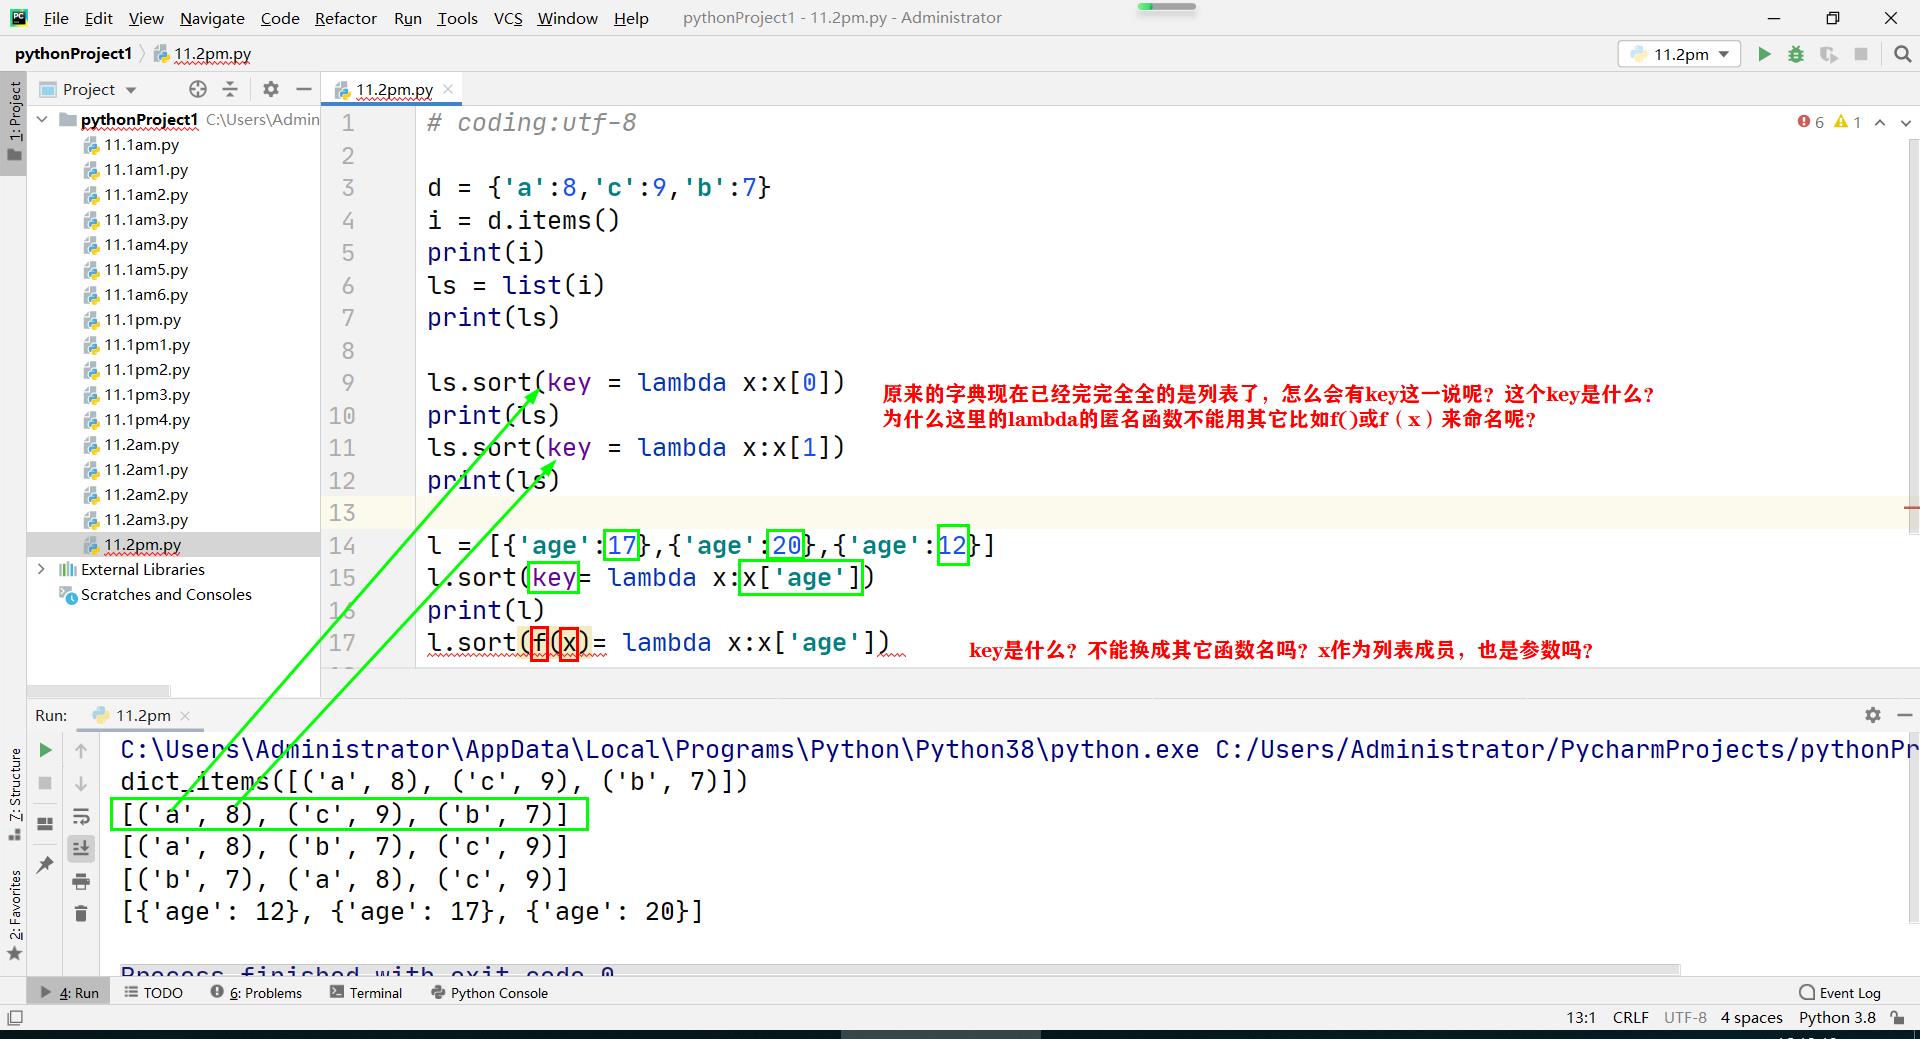This screenshot has height=1039, width=1920.
Task: Toggle the 4: Run tool window button
Action: pos(69,993)
